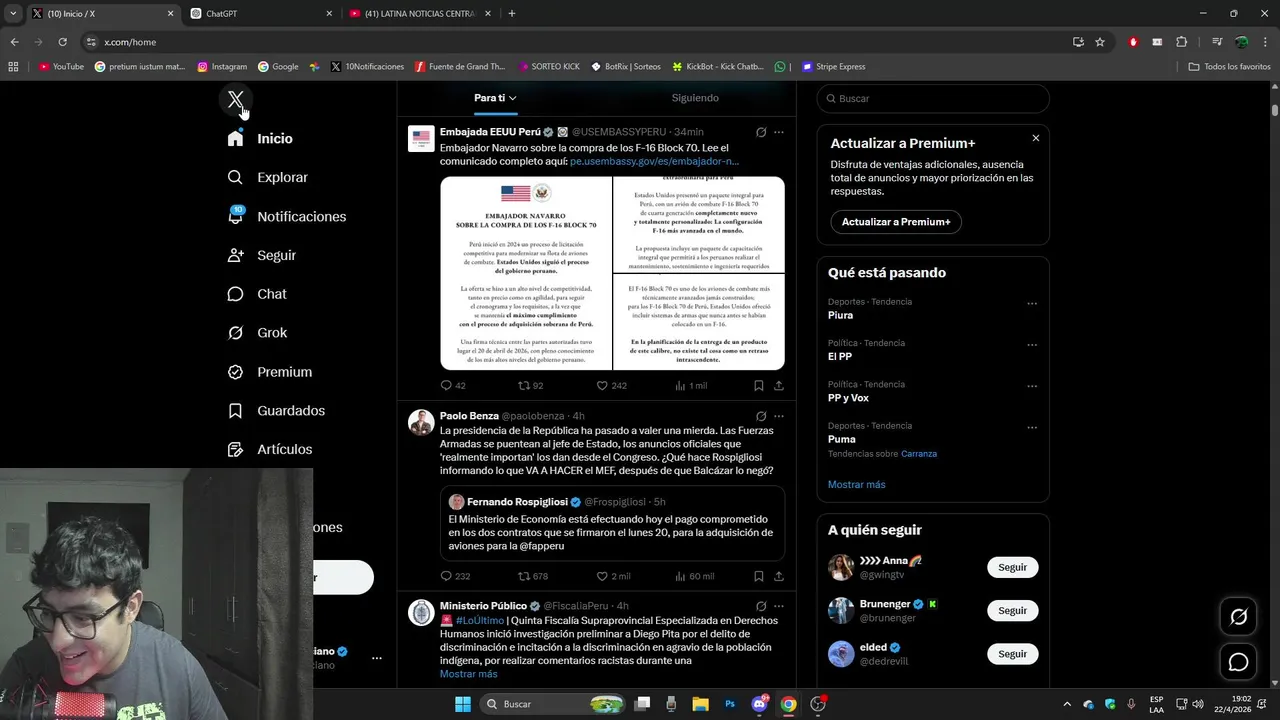This screenshot has height=720, width=1280.
Task: Click the X logo in sidebar
Action: point(235,100)
